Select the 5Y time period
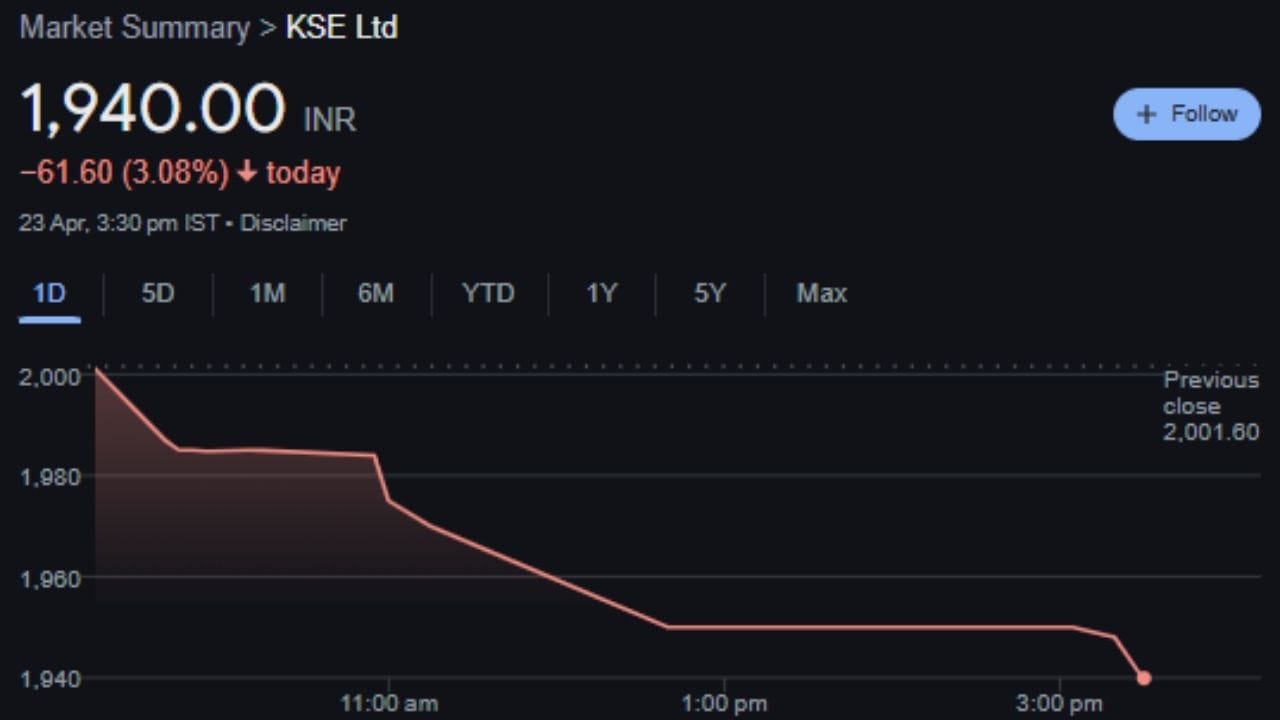 (709, 293)
